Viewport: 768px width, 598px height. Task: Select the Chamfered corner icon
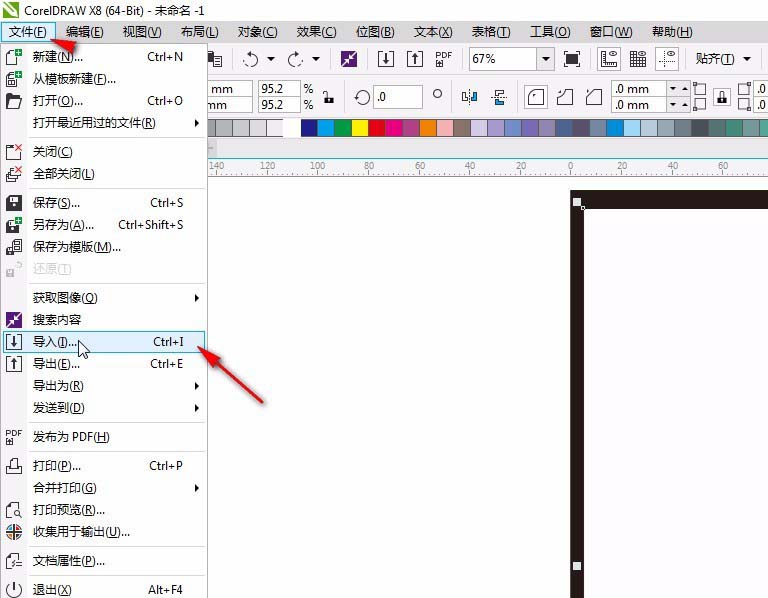(594, 96)
